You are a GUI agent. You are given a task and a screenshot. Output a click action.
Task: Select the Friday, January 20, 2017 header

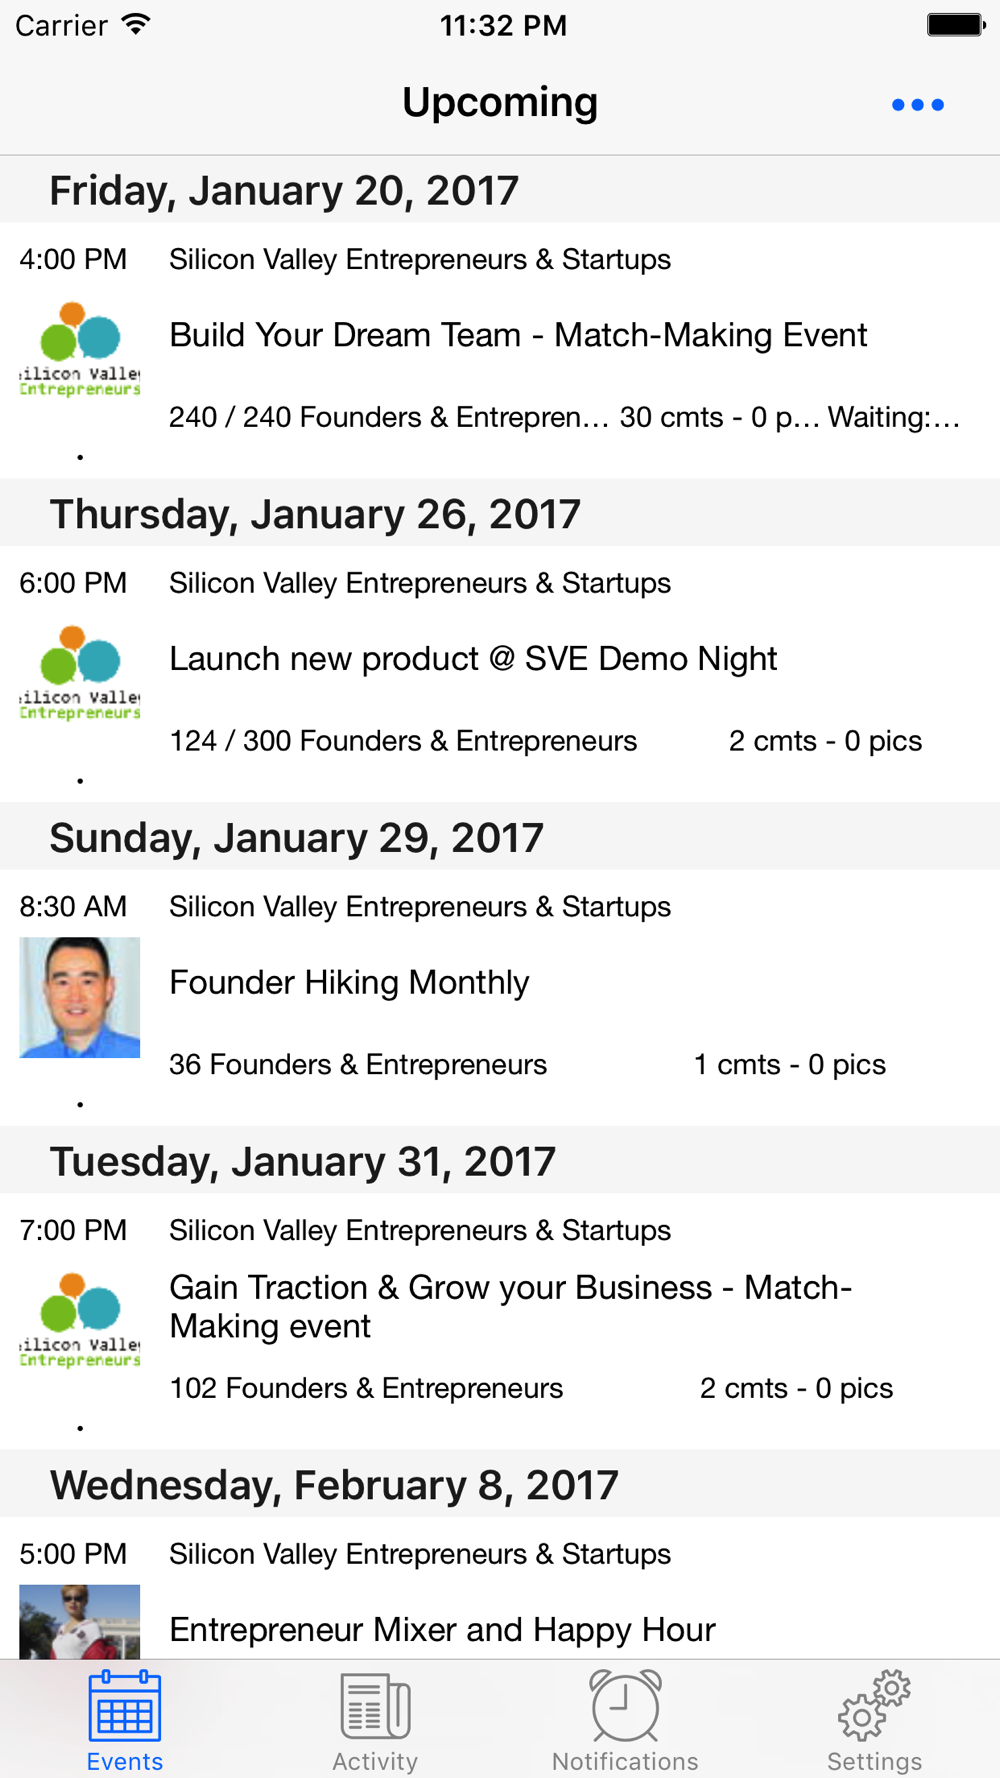click(284, 190)
